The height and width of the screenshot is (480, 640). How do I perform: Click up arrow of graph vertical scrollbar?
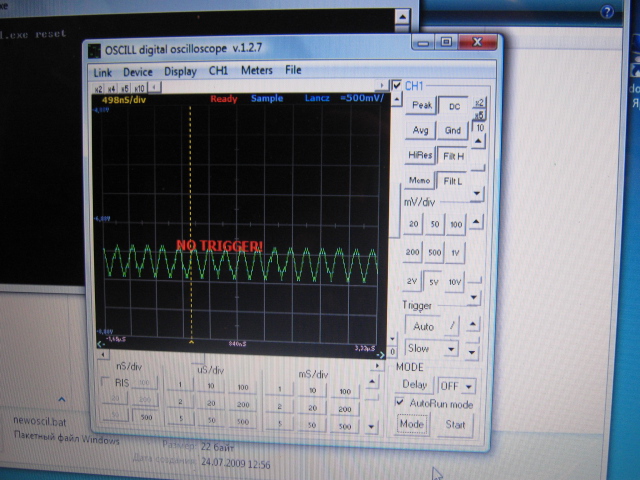(x=397, y=100)
